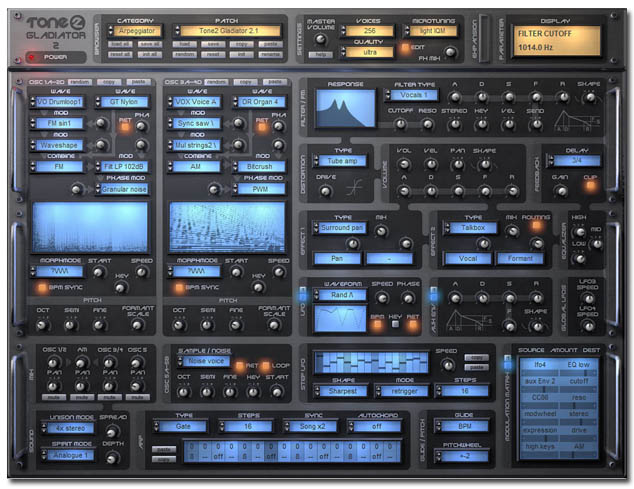Click the OSC 1A-2D Random button

80,82
